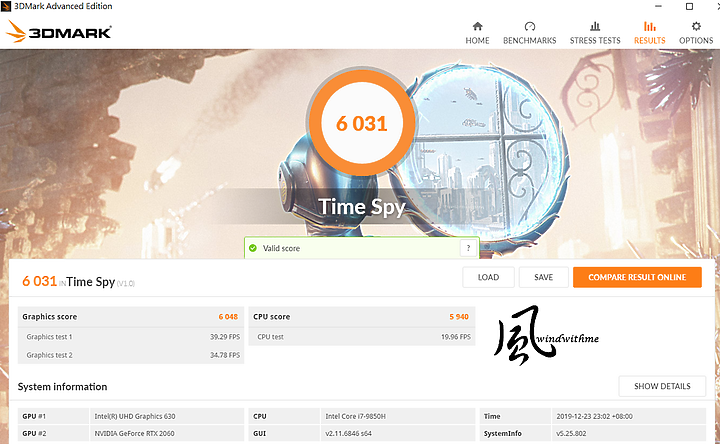This screenshot has height=444, width=720.
Task: Click the 6 048 graphics score value
Action: point(228,317)
